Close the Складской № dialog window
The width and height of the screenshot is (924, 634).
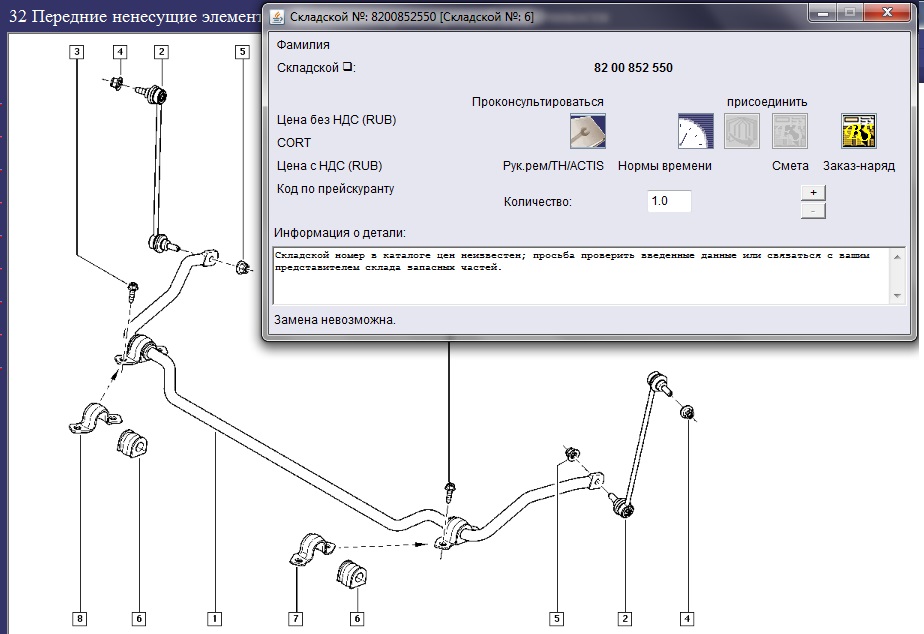click(888, 13)
